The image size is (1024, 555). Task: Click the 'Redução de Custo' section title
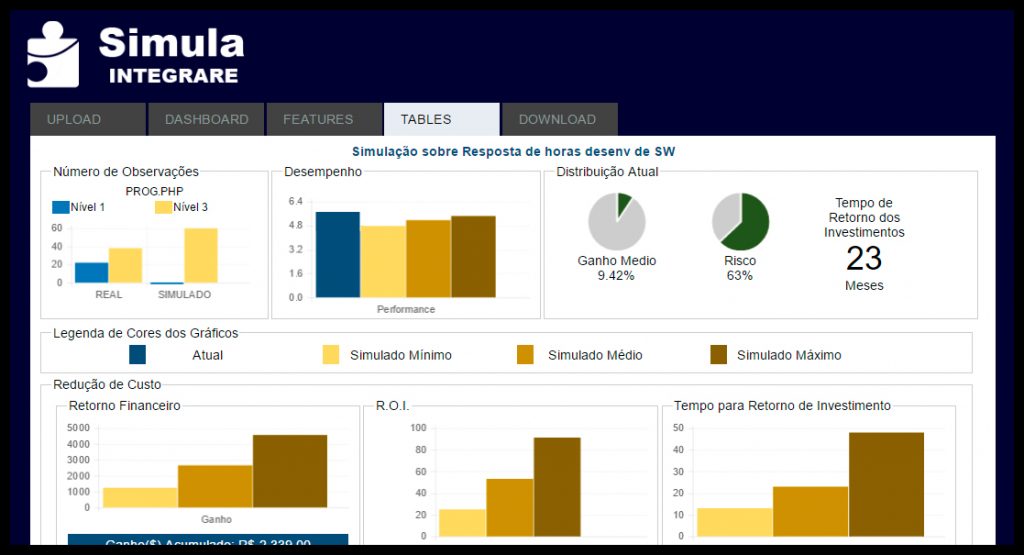107,385
